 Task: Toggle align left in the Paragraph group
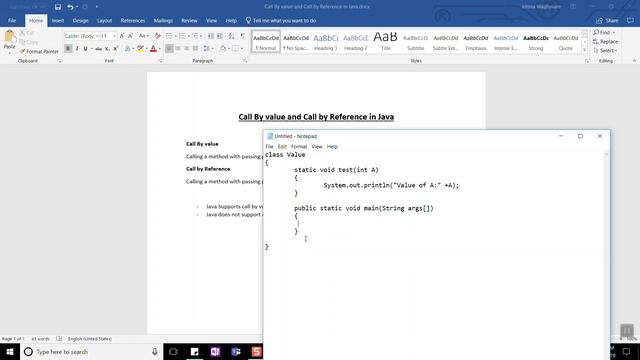169,49
